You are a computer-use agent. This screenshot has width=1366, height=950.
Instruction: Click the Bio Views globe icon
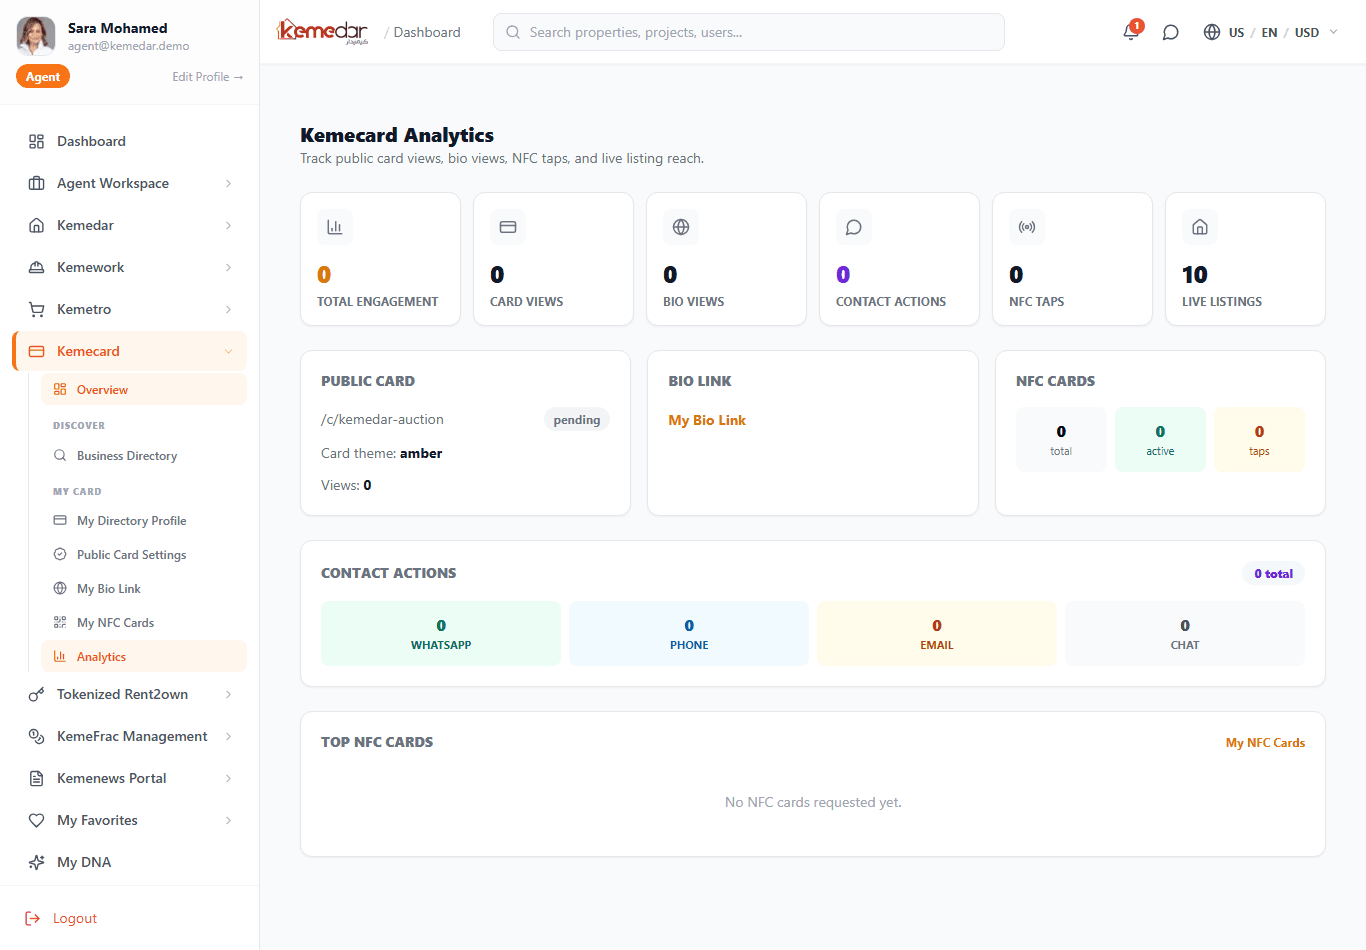[681, 227]
